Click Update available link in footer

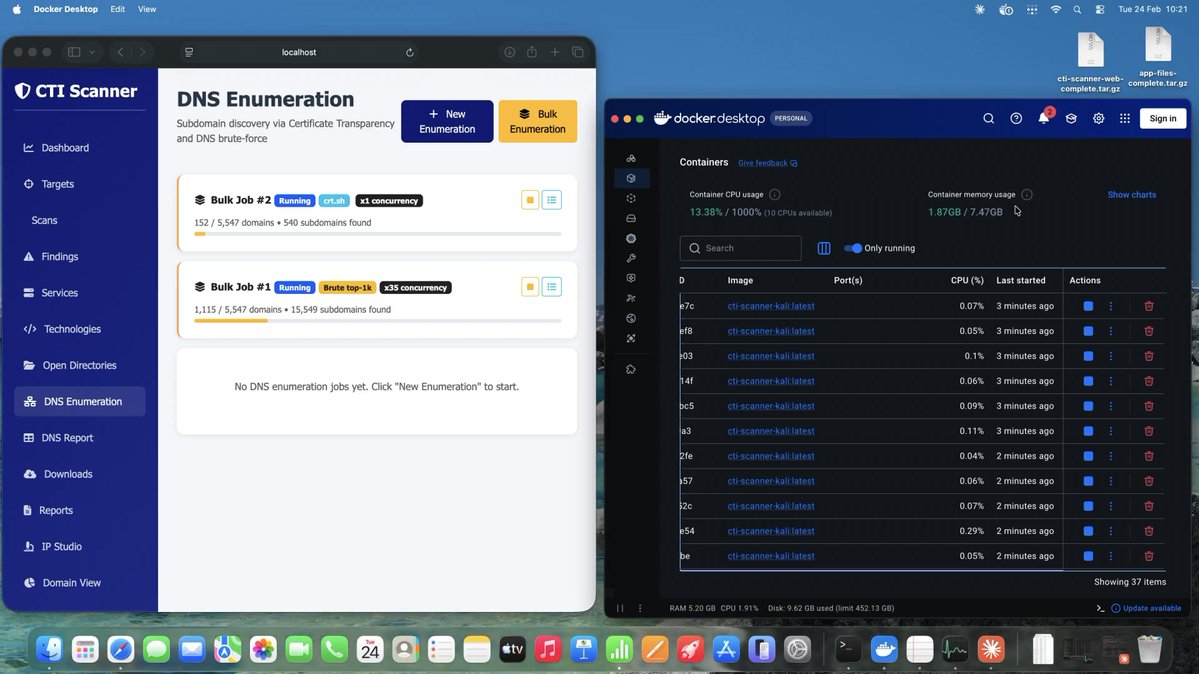(1146, 608)
